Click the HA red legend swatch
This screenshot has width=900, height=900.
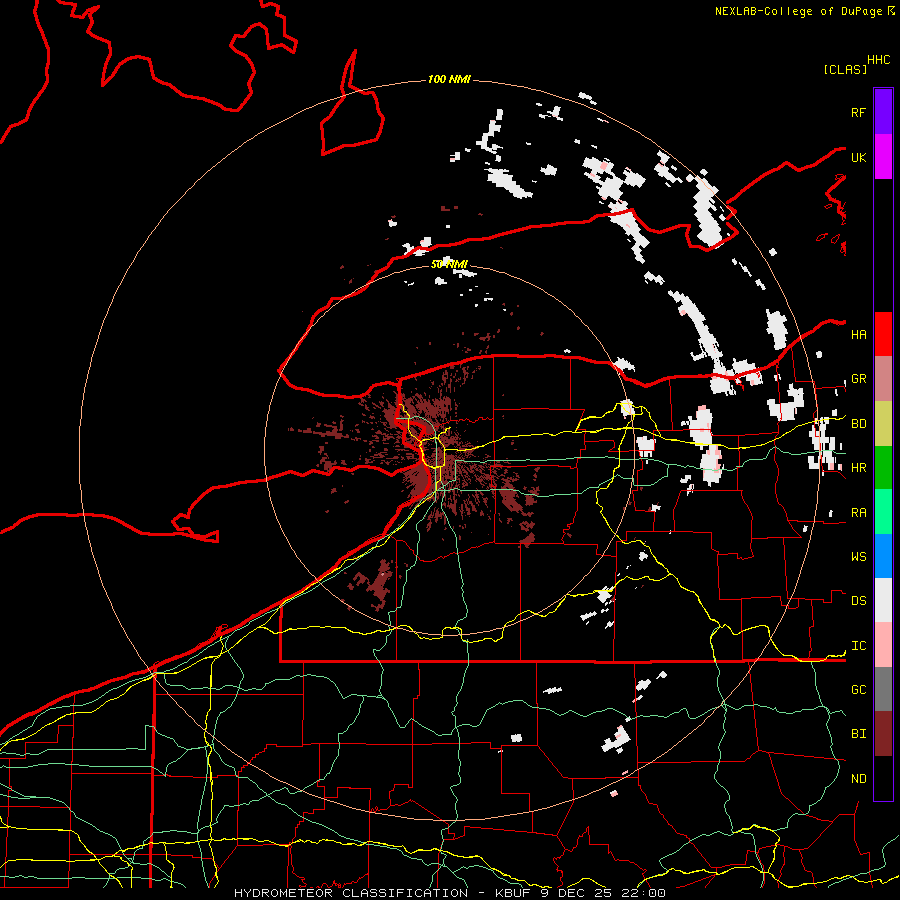click(x=883, y=334)
